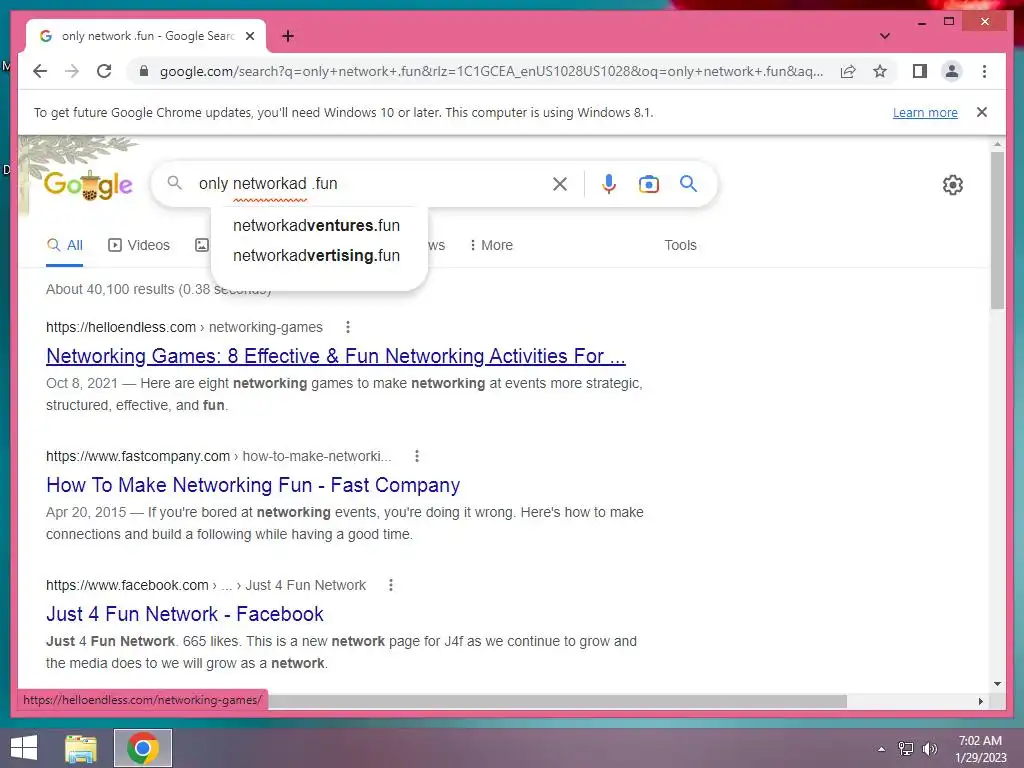Open a new browser tab
Viewport: 1024px width, 768px height.
[288, 36]
